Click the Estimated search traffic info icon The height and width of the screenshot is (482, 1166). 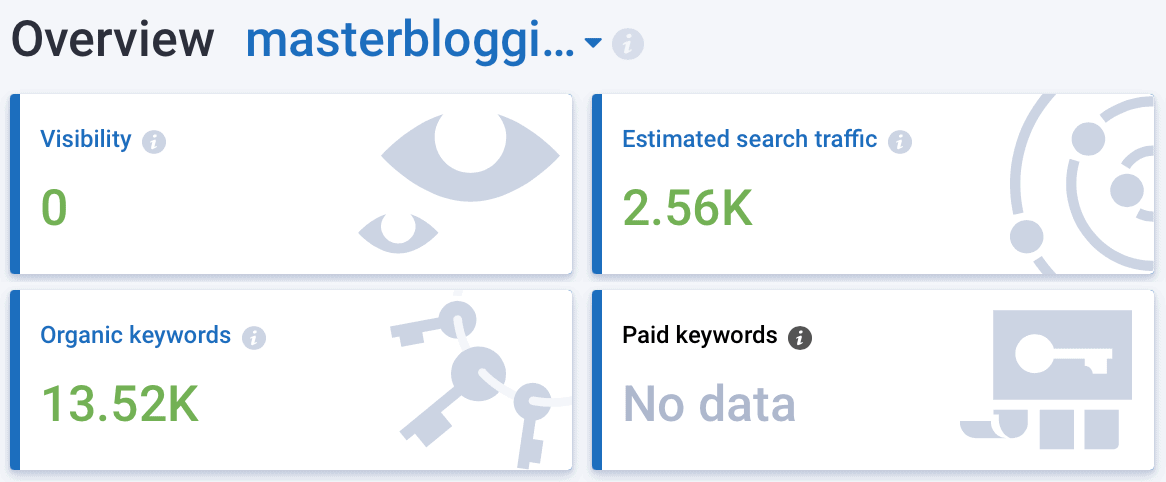[900, 141]
